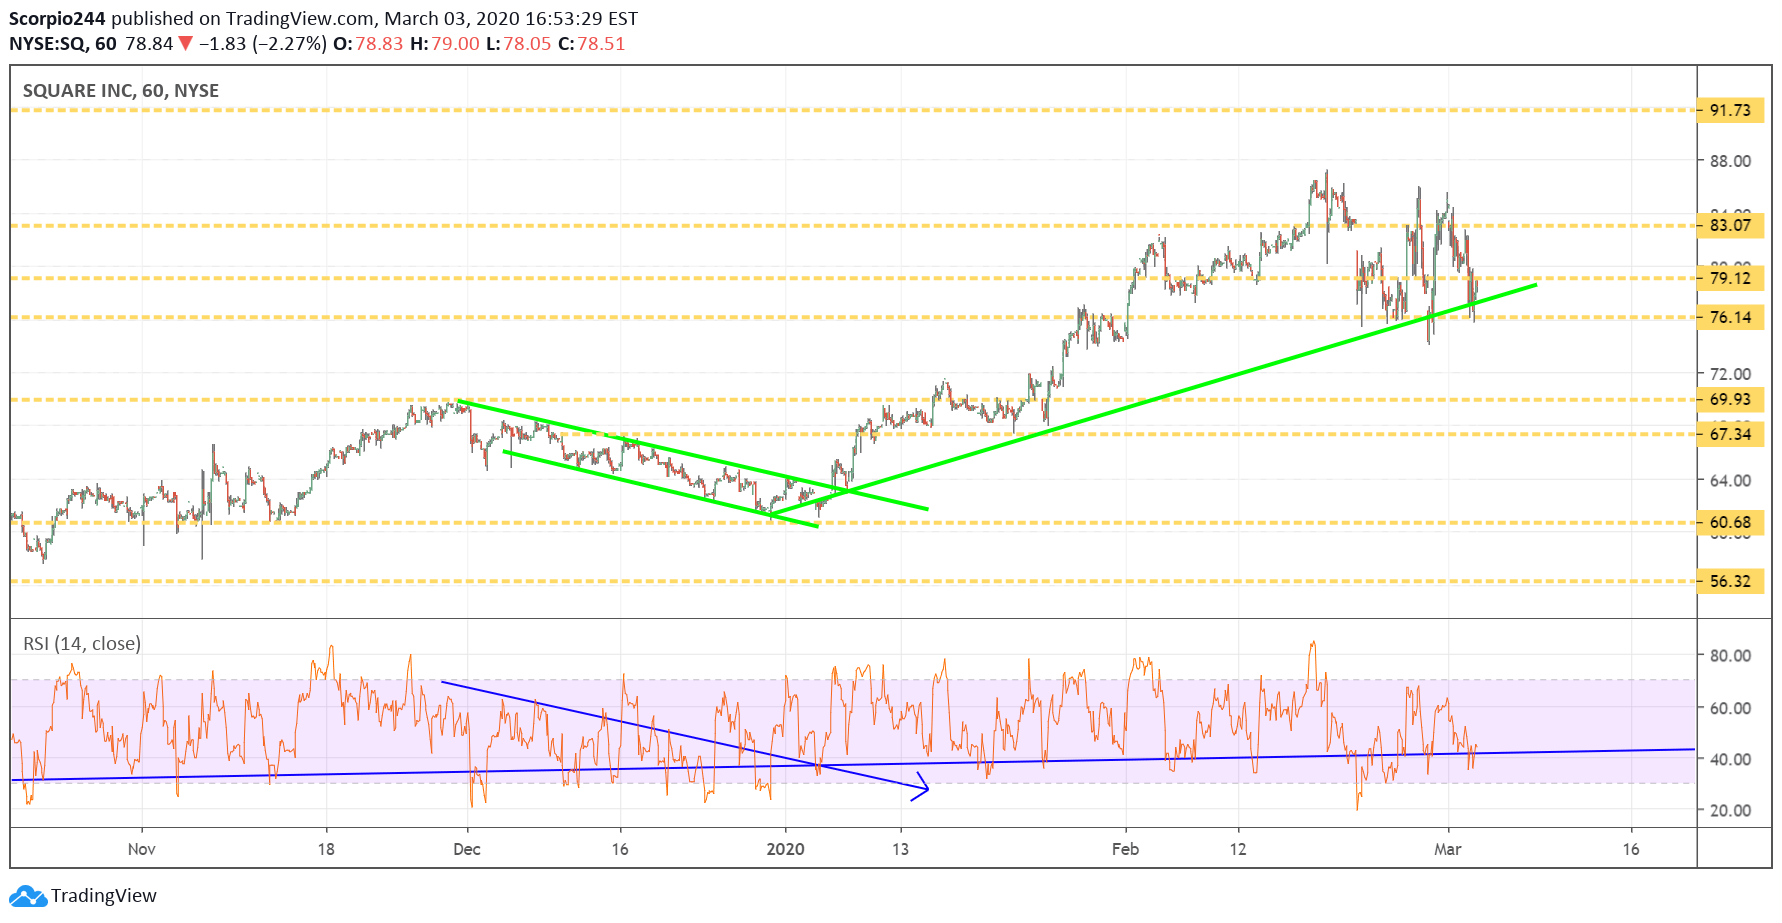Click the RSI 40.00 axis value

(1730, 759)
